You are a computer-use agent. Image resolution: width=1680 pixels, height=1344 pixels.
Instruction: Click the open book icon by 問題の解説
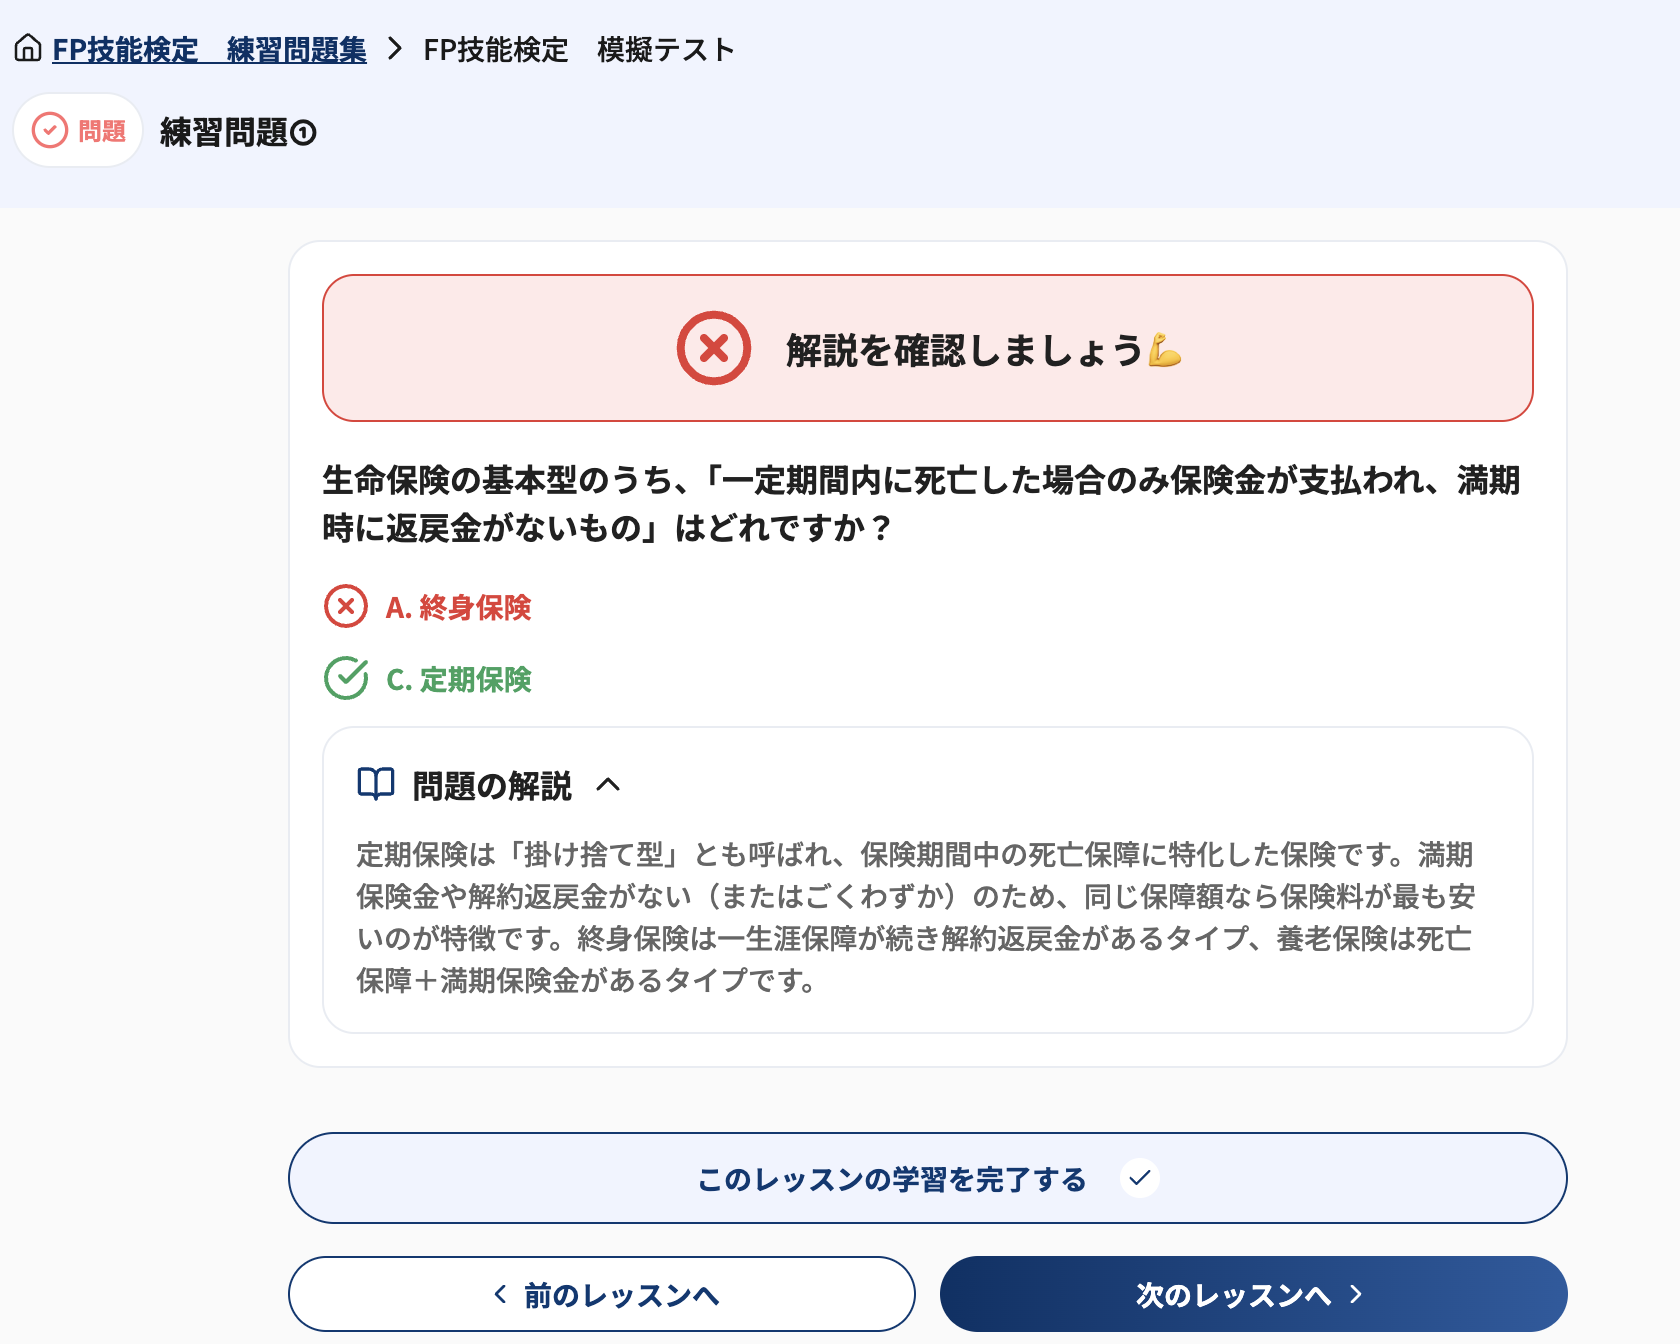(376, 784)
